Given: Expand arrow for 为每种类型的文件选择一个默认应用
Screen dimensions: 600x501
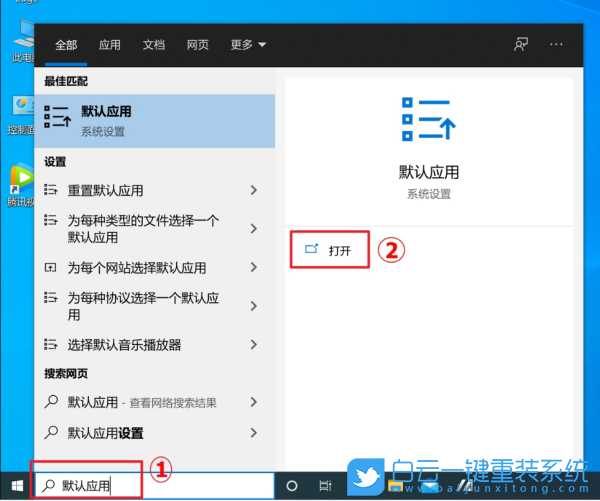Looking at the screenshot, I should 253,228.
